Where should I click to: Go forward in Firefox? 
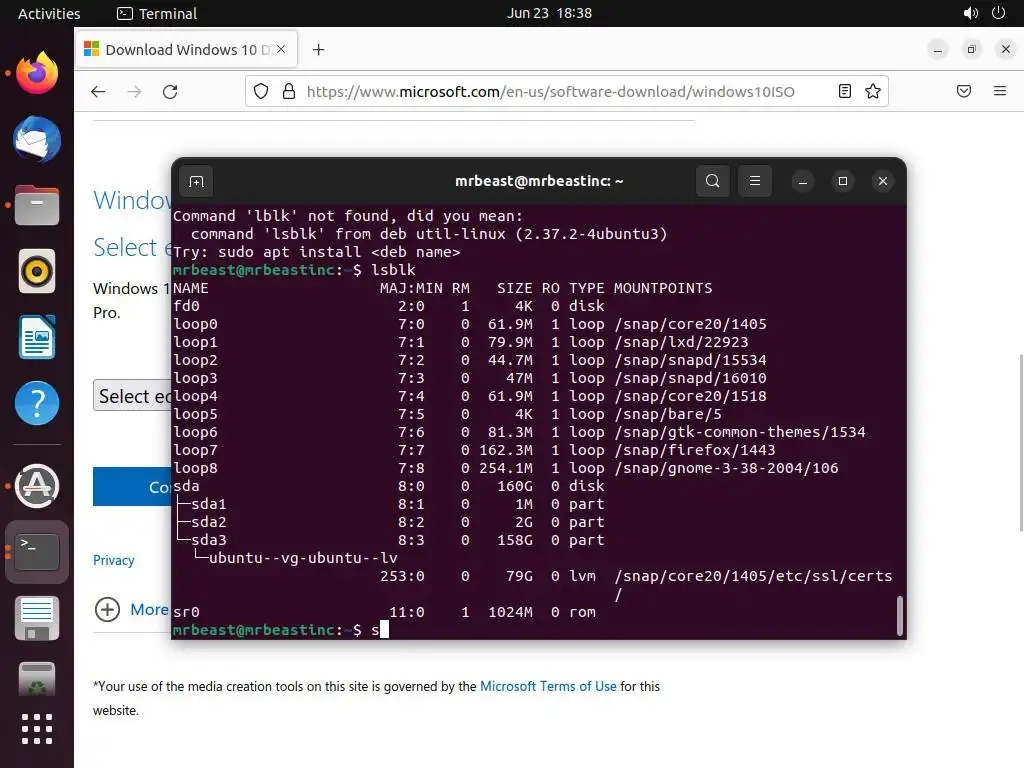point(134,91)
